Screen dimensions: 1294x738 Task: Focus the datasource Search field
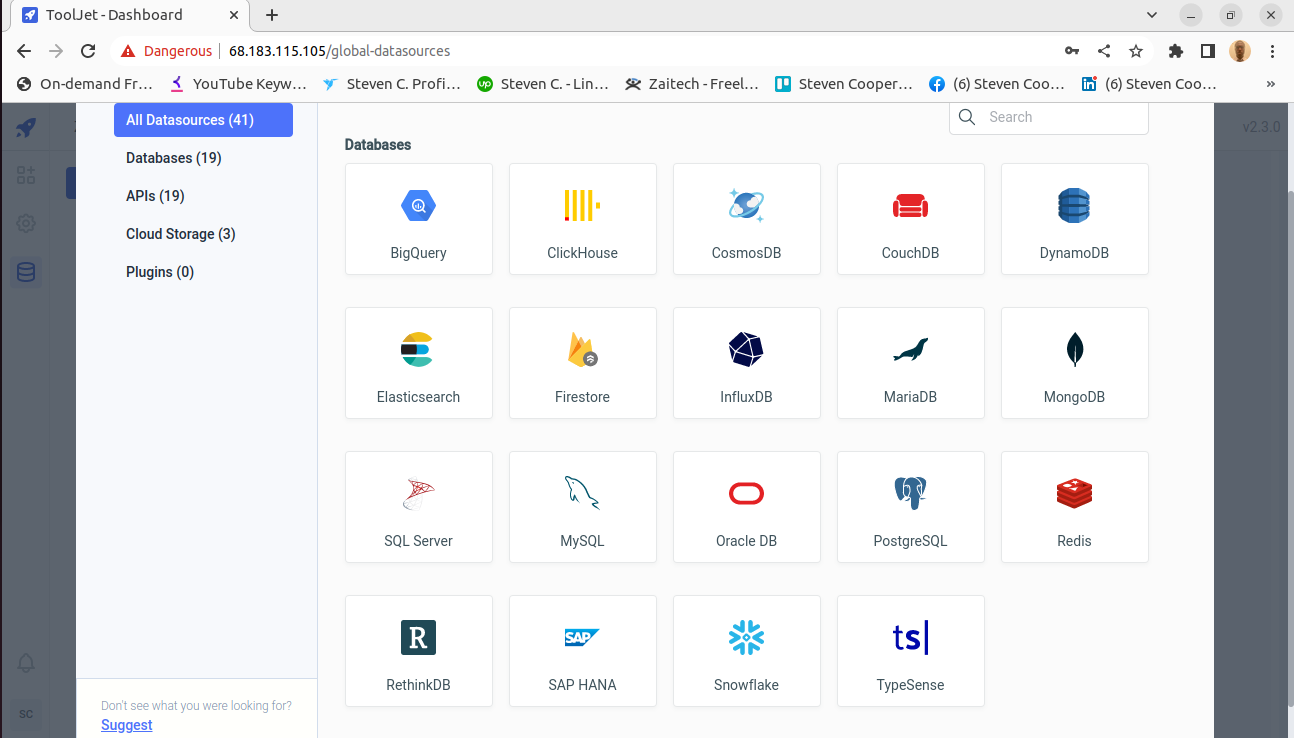(x=1048, y=117)
